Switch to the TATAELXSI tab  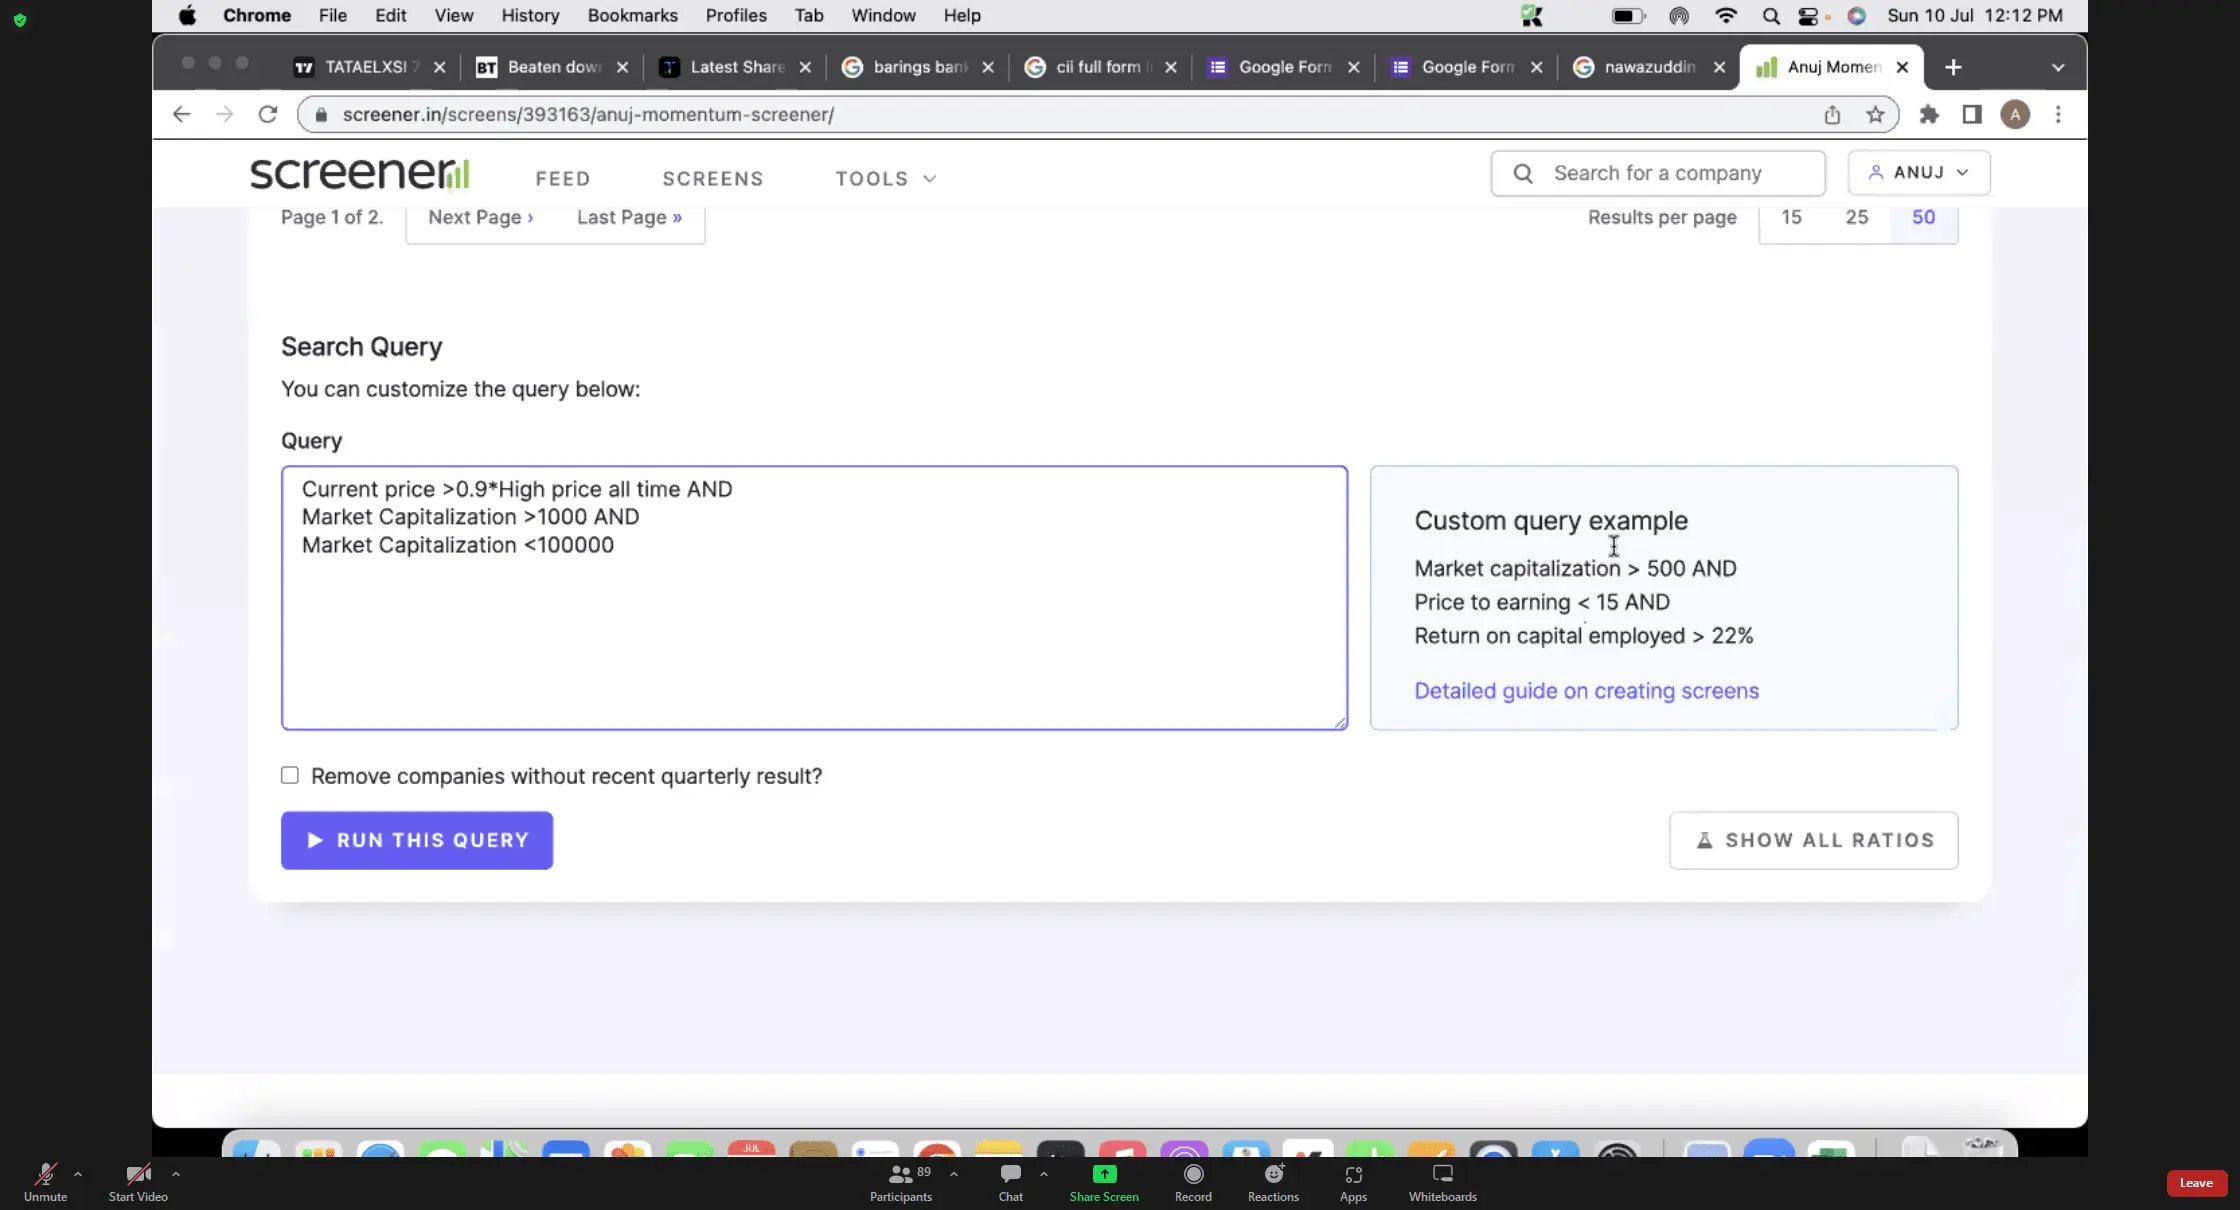pyautogui.click(x=365, y=67)
